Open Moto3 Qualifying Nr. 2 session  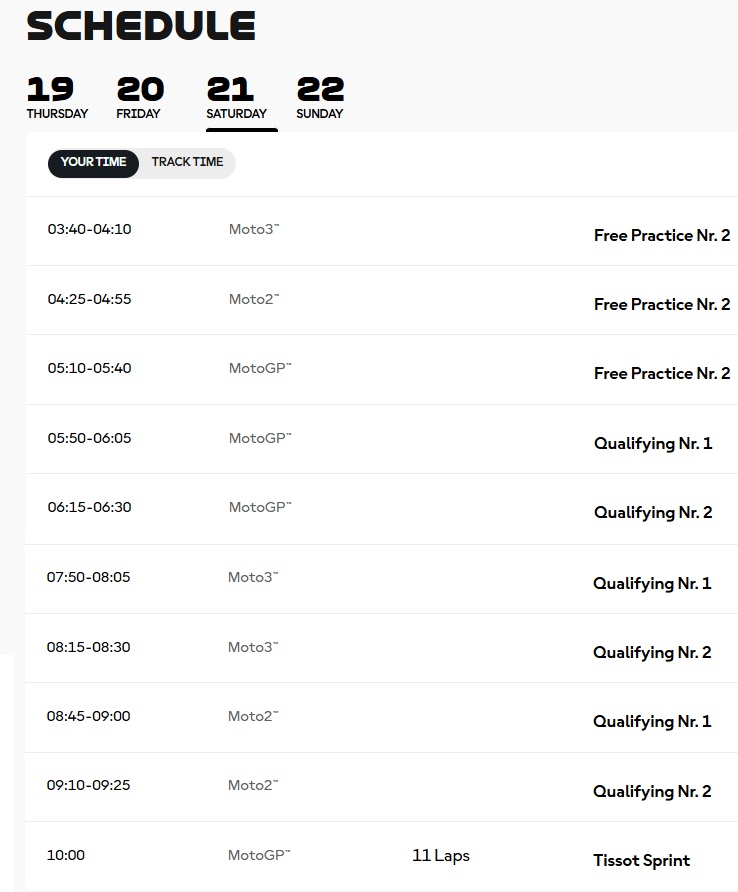(651, 652)
